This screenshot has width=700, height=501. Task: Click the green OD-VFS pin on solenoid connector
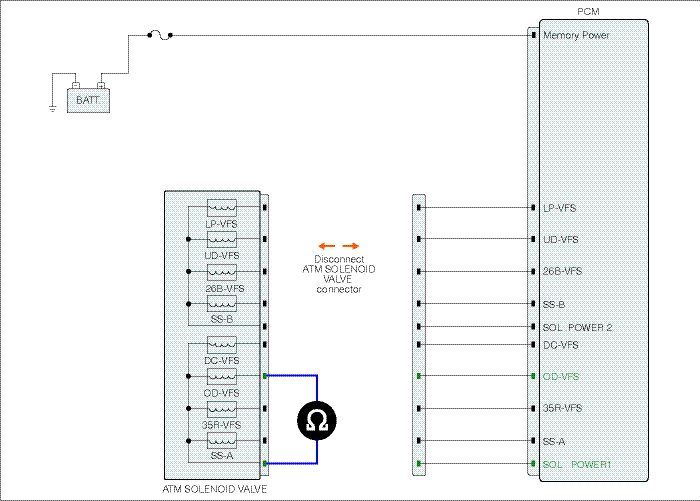coord(265,376)
